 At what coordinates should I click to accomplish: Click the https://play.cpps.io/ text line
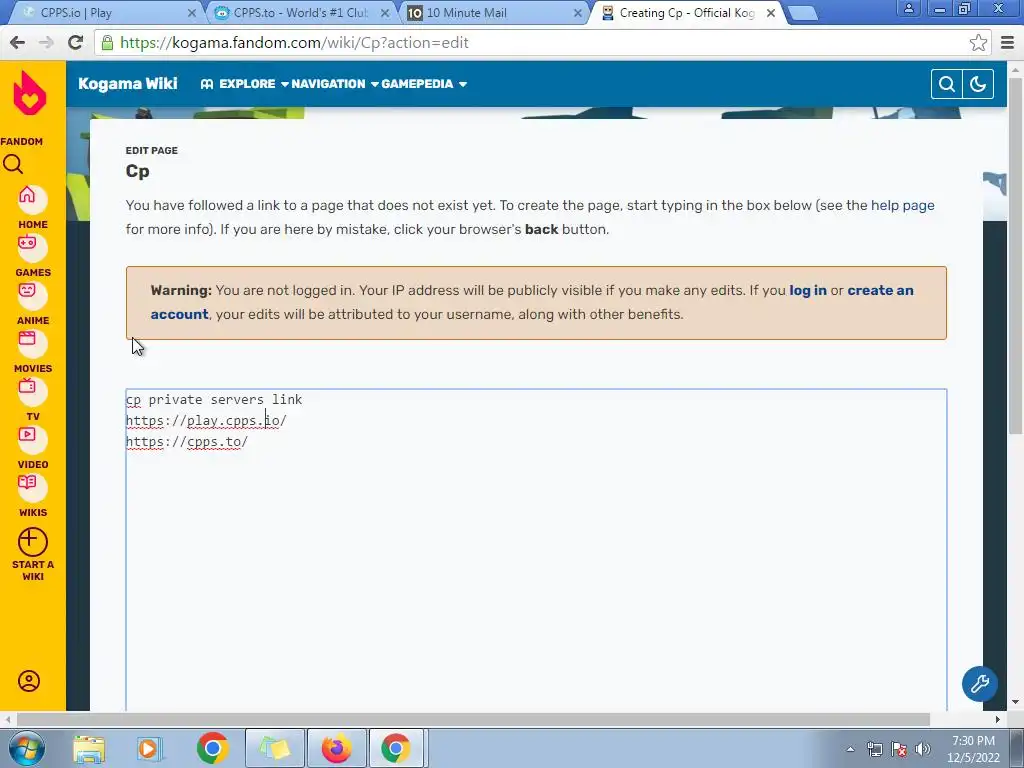coord(206,421)
